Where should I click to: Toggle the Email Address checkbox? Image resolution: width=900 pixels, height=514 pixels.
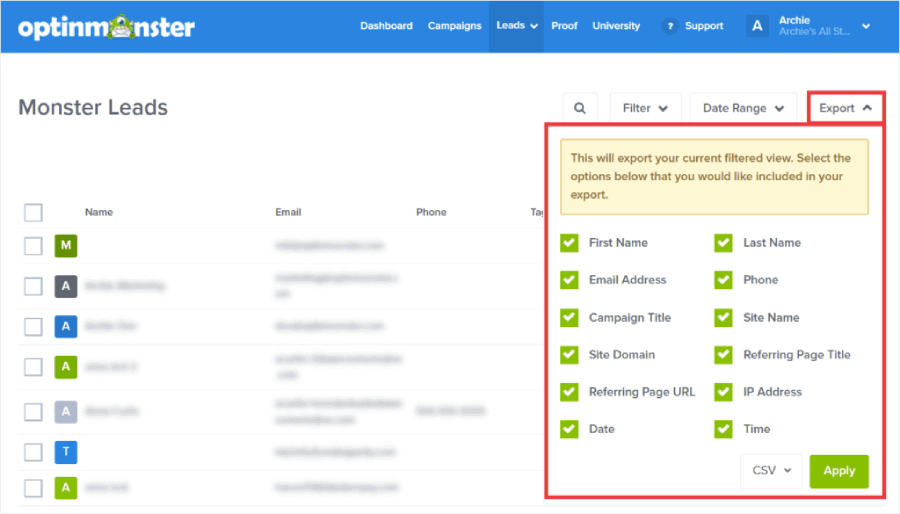[569, 280]
